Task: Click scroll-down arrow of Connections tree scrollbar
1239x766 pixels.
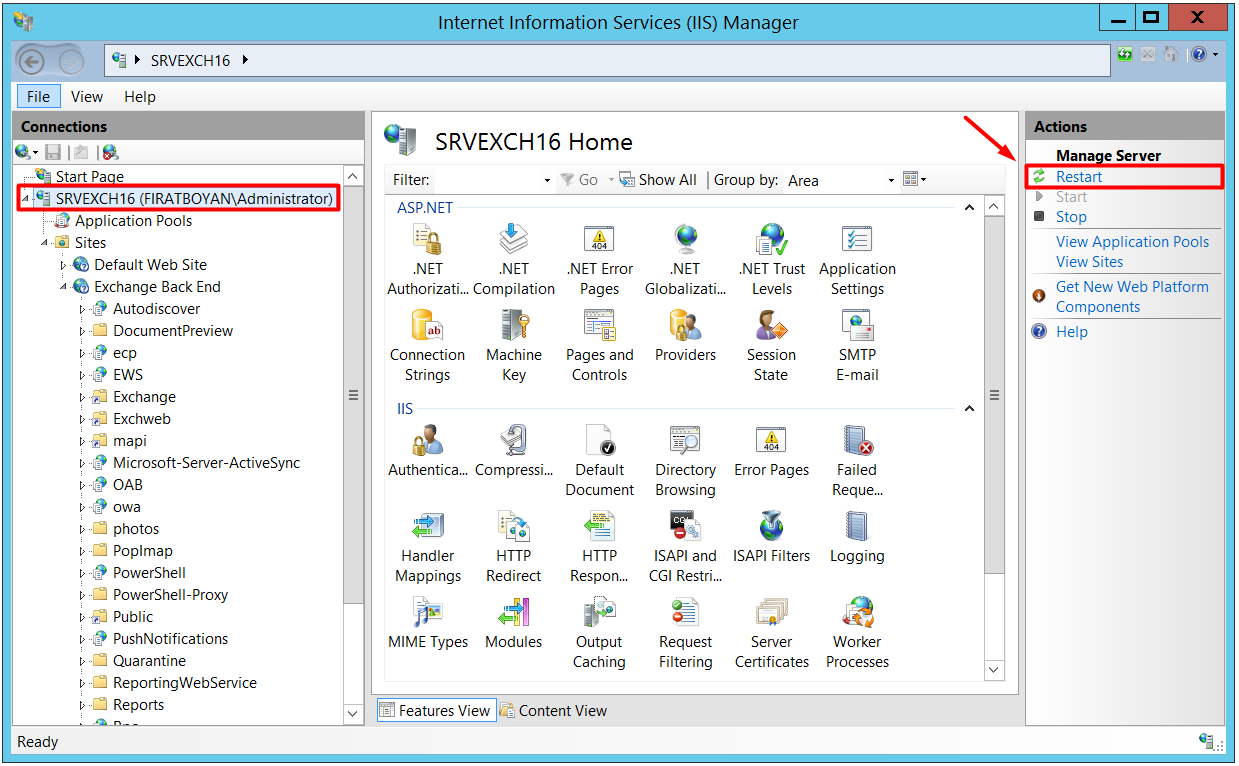Action: 353,713
